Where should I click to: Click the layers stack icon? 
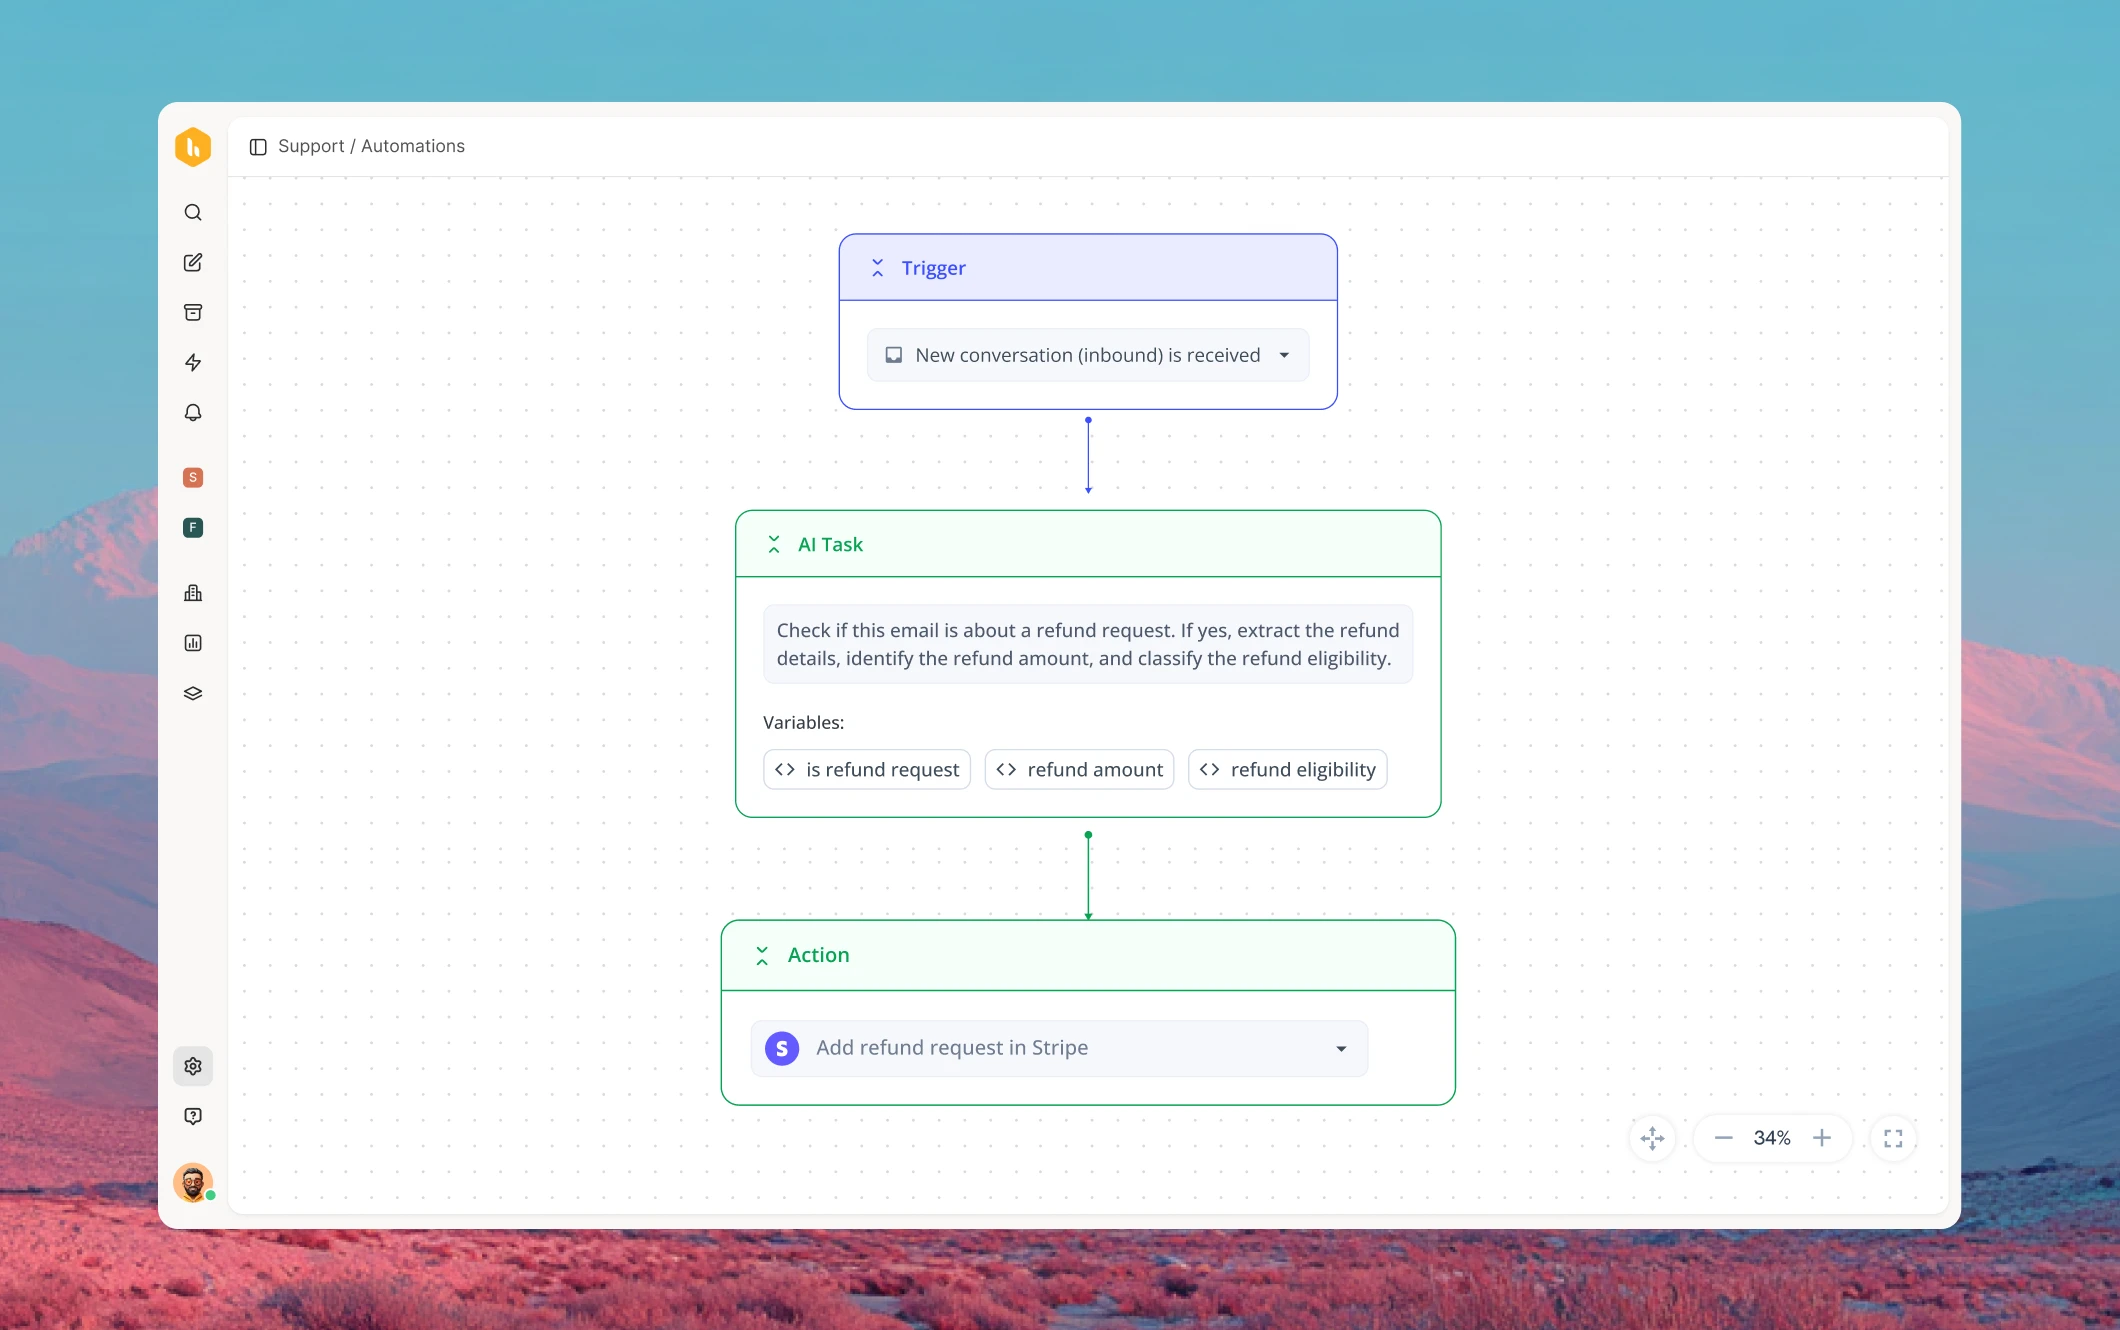[x=193, y=693]
